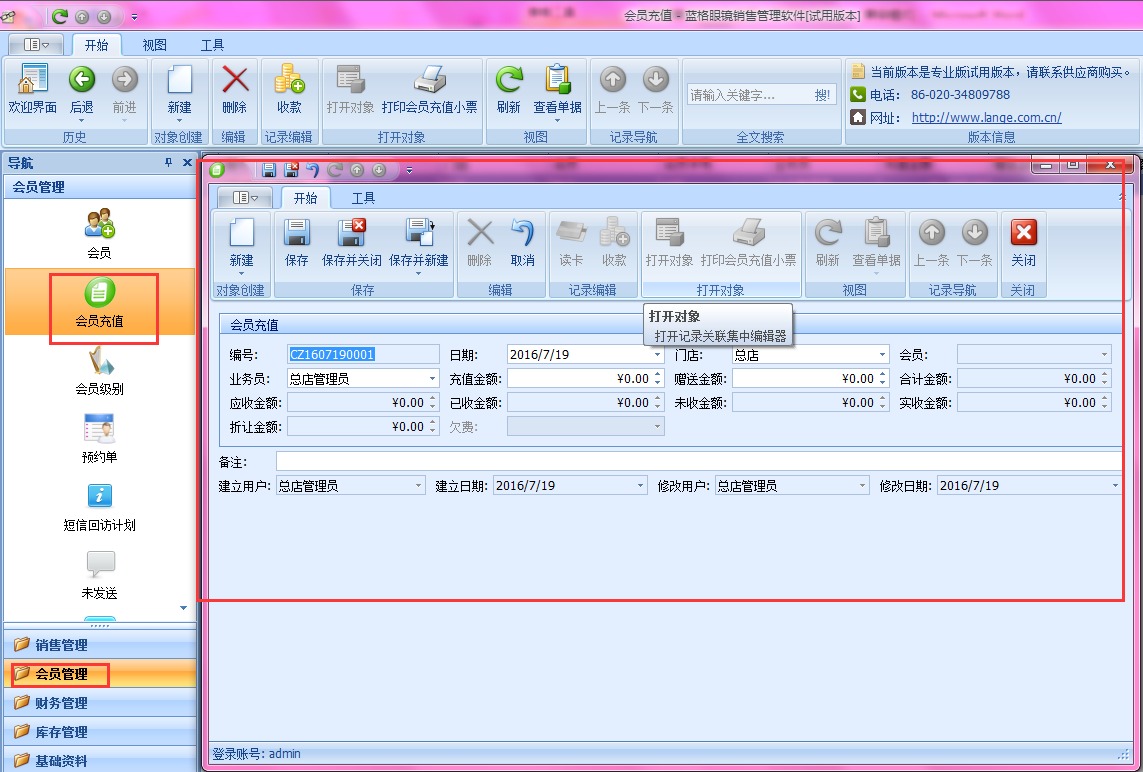The image size is (1143, 772).
Task: Switch to 工具 tab in editor ribbon
Action: (363, 198)
